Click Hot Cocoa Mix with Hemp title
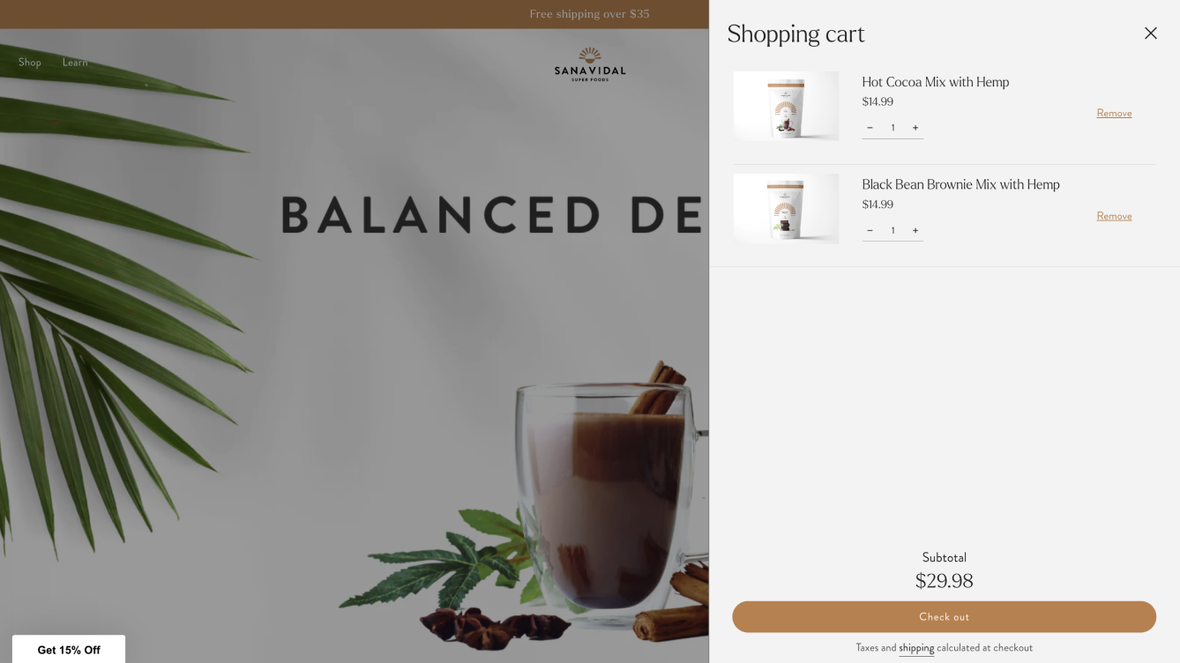1180x663 pixels. 935,82
